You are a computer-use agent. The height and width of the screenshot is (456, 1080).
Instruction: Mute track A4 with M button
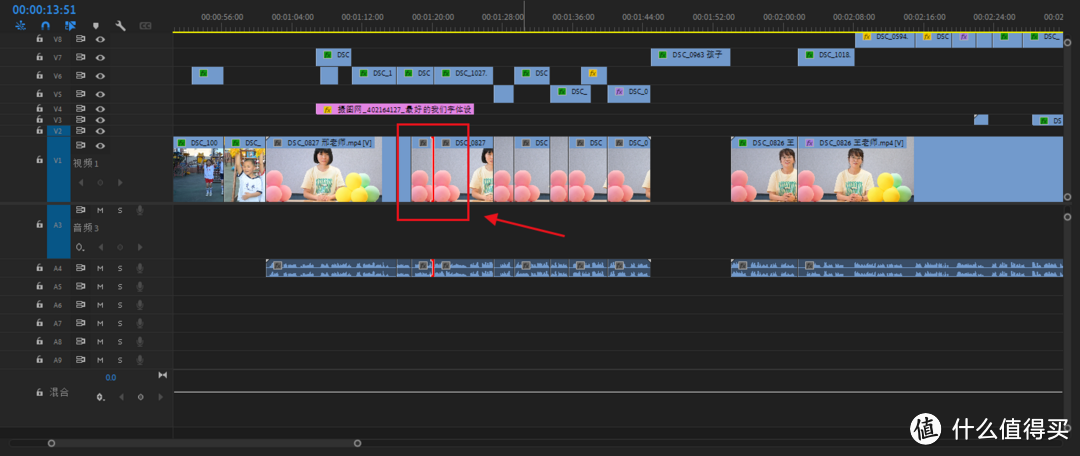point(101,267)
